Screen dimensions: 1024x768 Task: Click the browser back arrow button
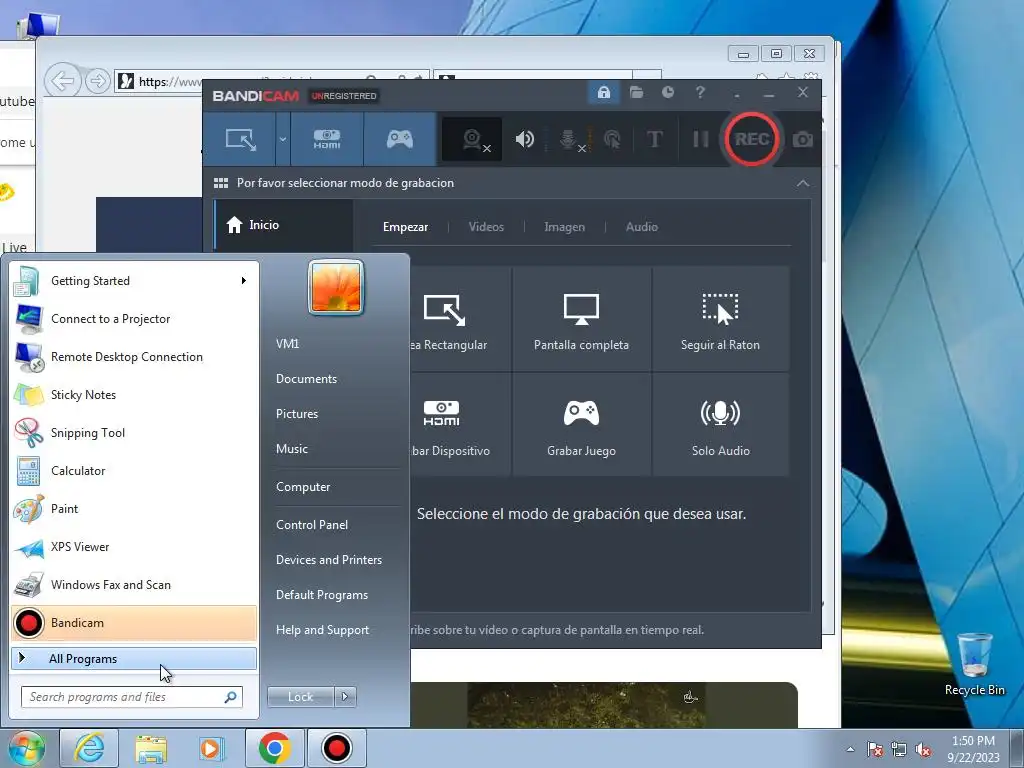[63, 82]
